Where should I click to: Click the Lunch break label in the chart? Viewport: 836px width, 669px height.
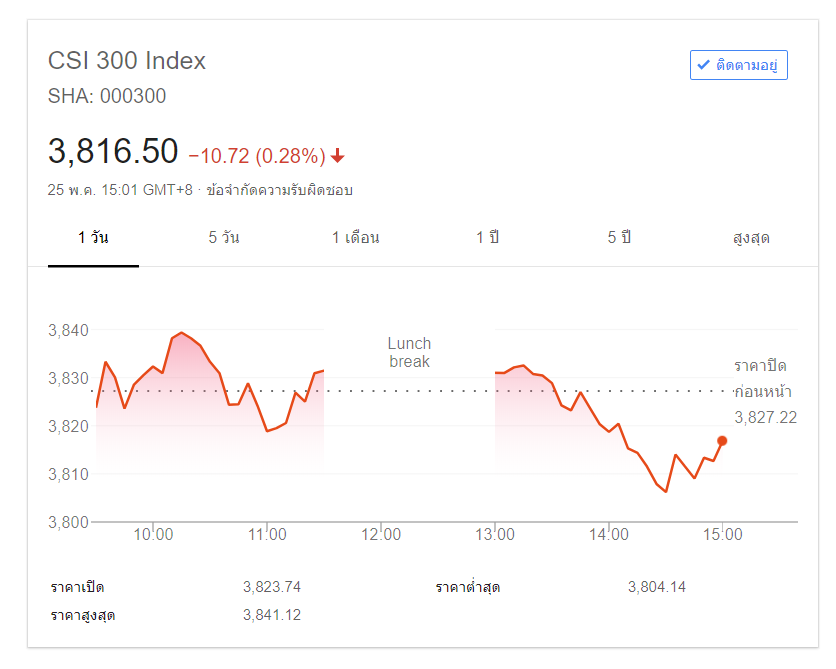coord(409,352)
